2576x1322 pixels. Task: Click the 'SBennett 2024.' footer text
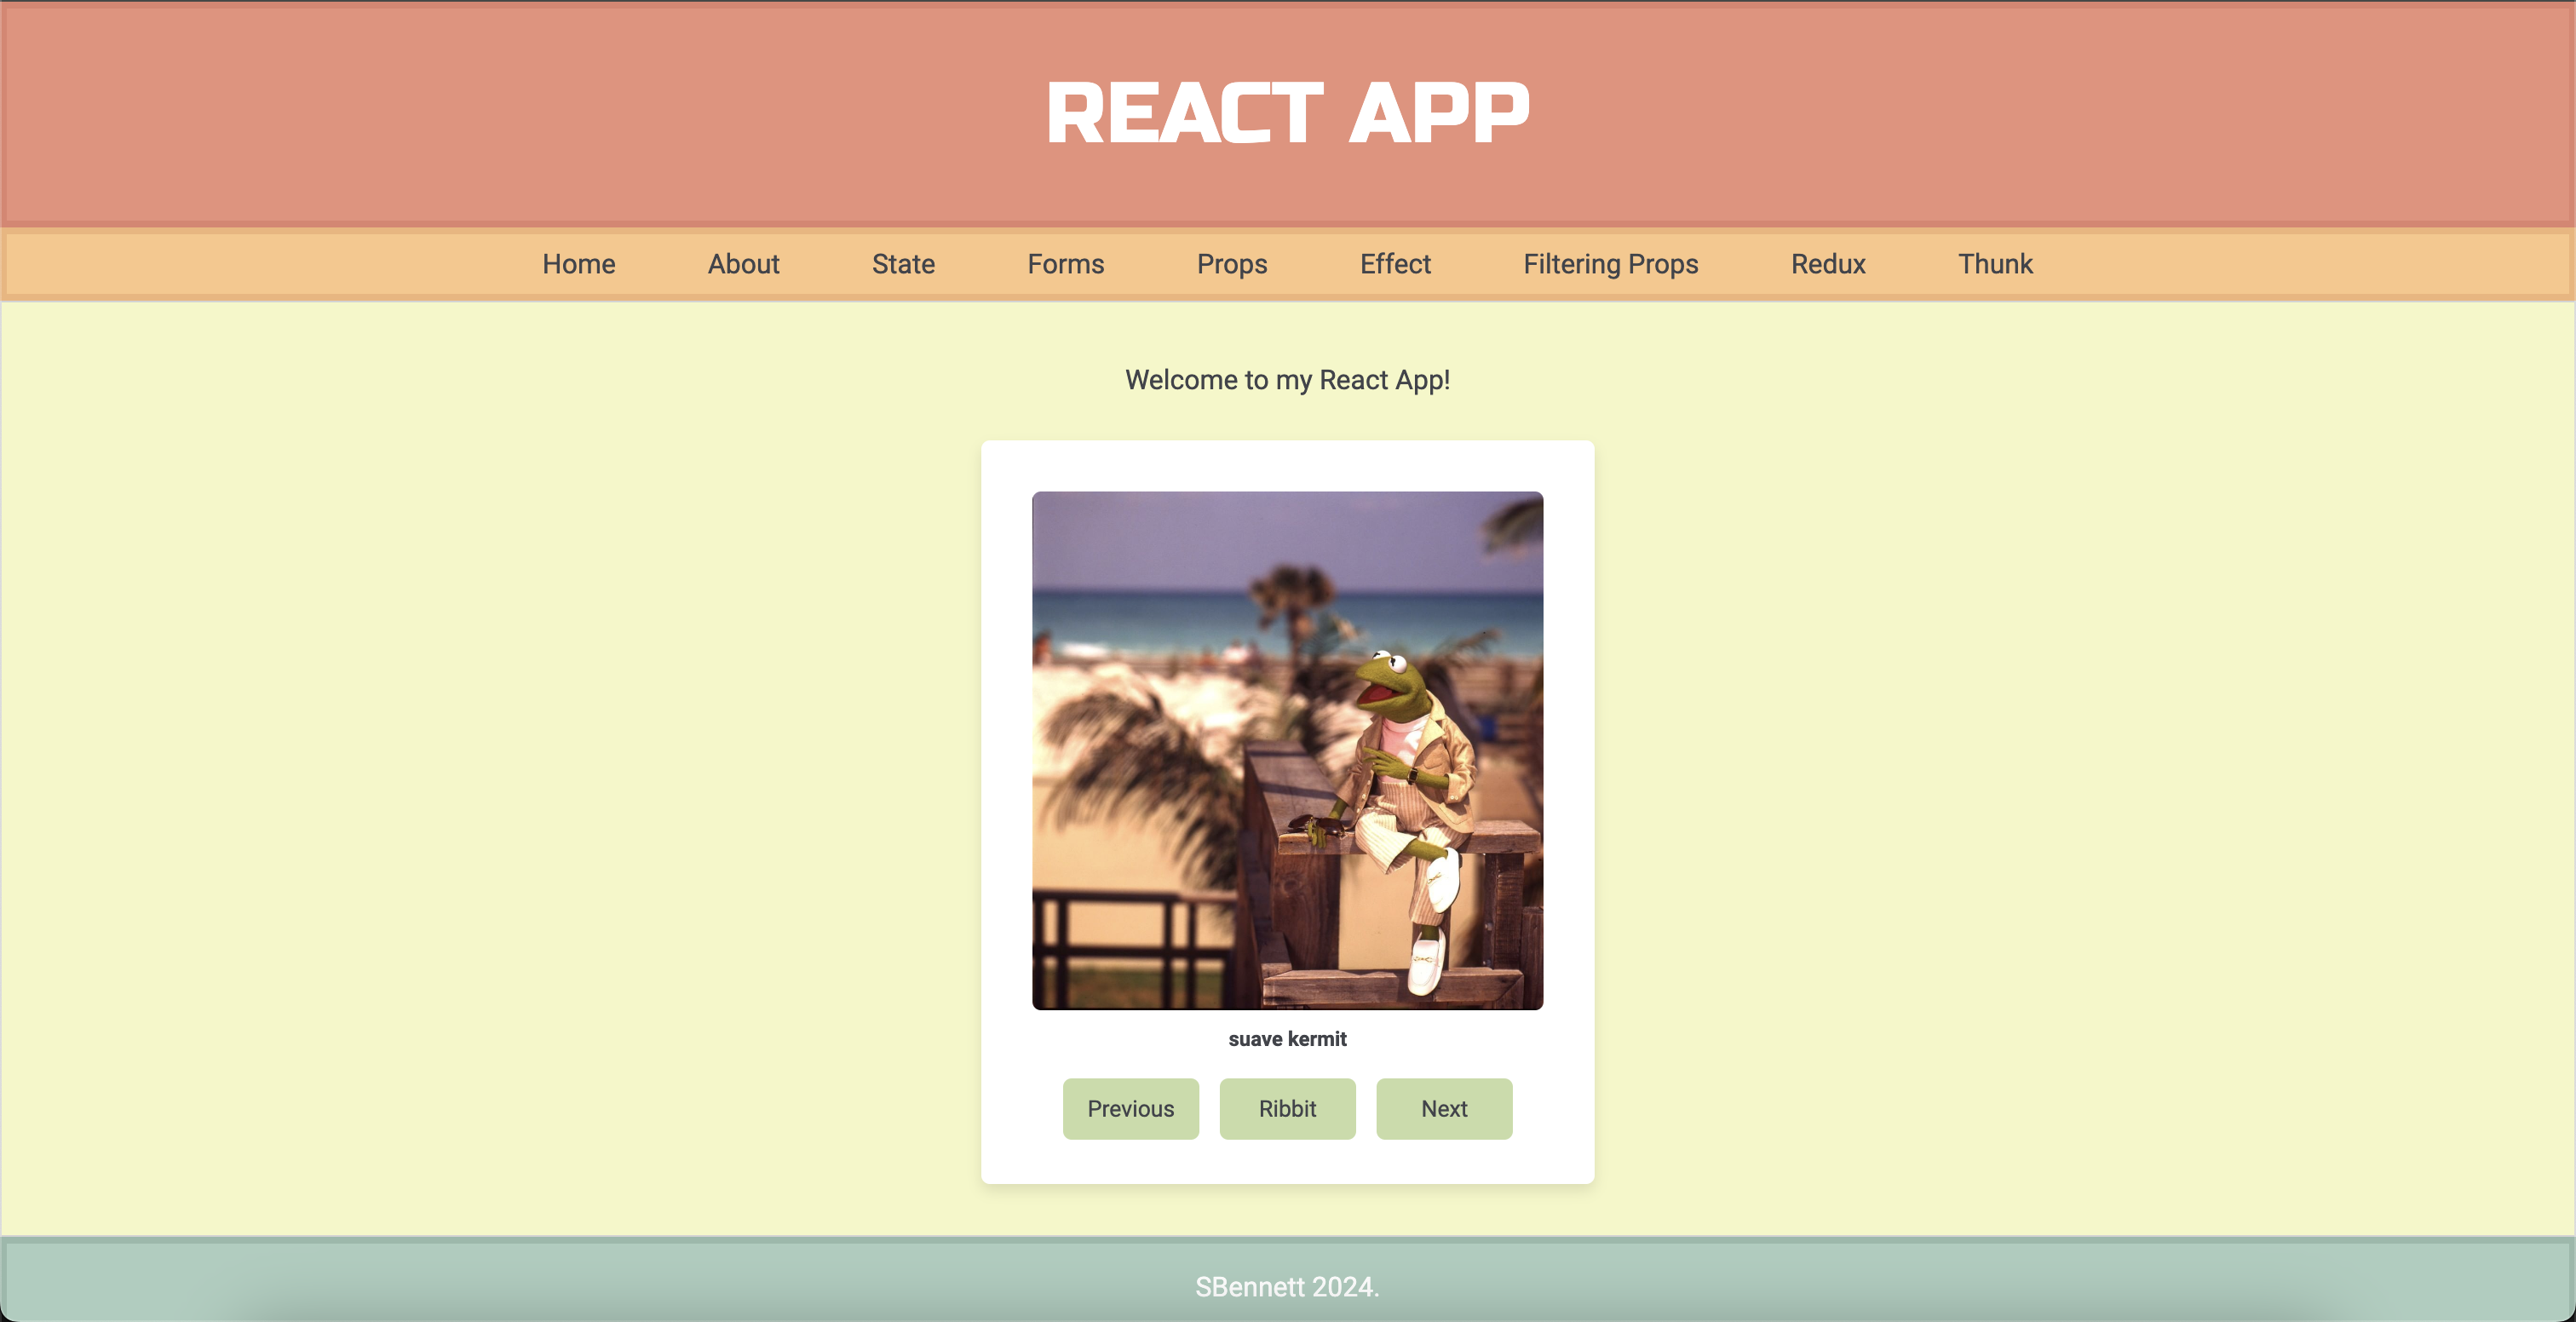tap(1287, 1287)
